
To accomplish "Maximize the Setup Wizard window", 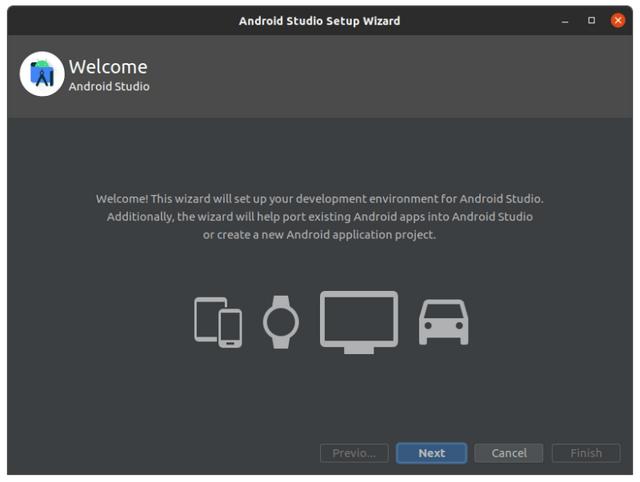I will coord(591,20).
